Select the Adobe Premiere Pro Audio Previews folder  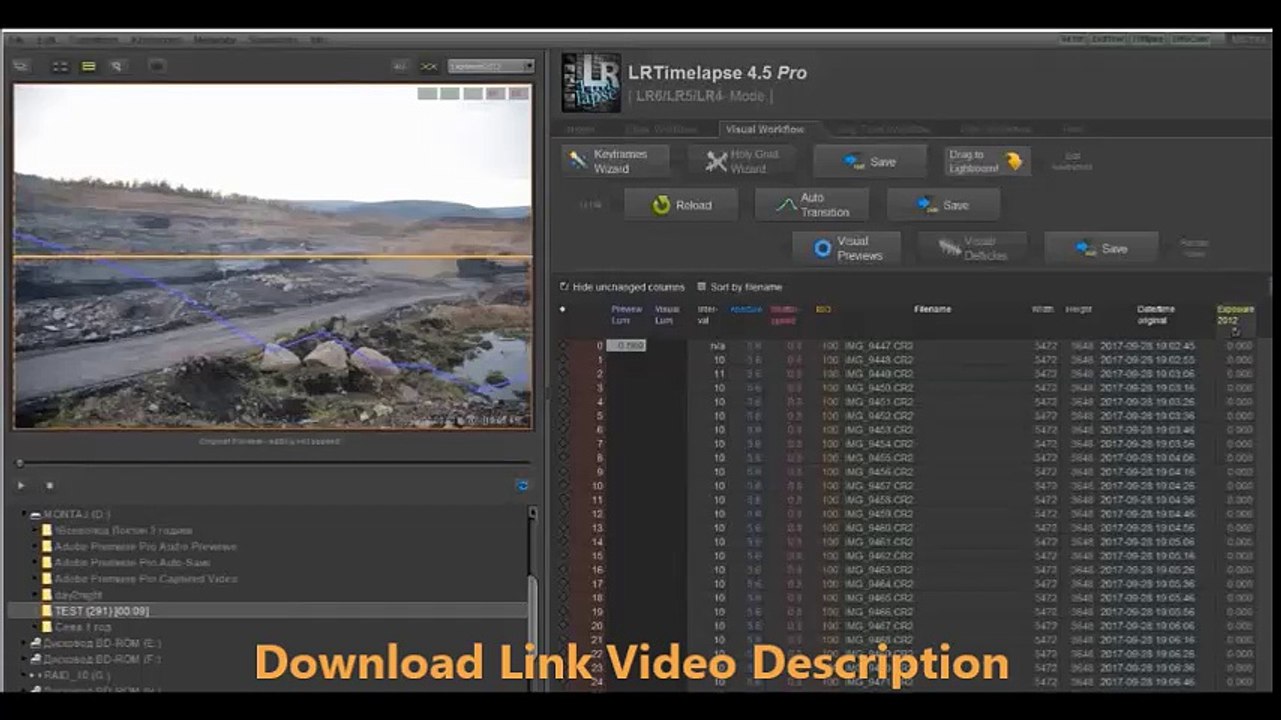tap(146, 547)
